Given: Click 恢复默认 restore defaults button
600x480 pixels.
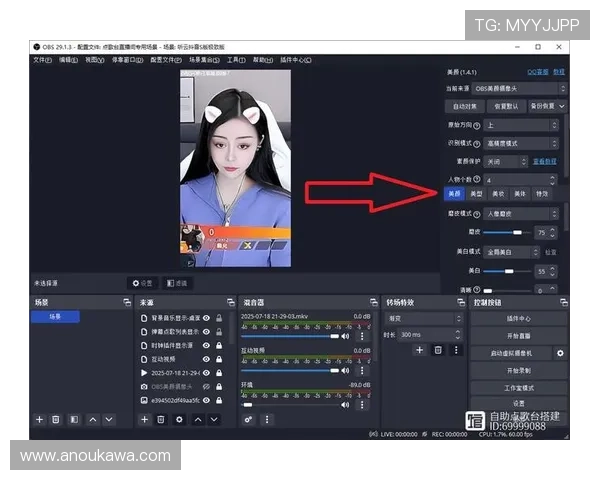Looking at the screenshot, I should (506, 106).
